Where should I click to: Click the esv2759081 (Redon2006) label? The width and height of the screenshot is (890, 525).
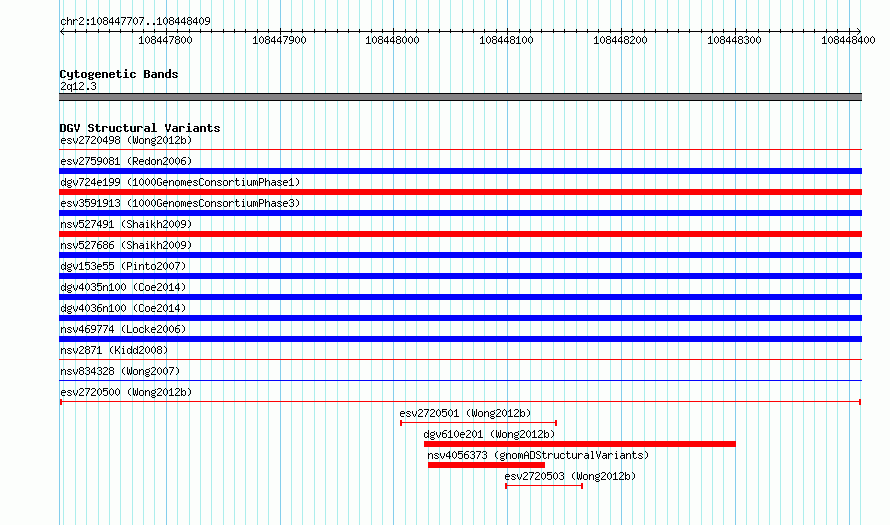coord(126,161)
